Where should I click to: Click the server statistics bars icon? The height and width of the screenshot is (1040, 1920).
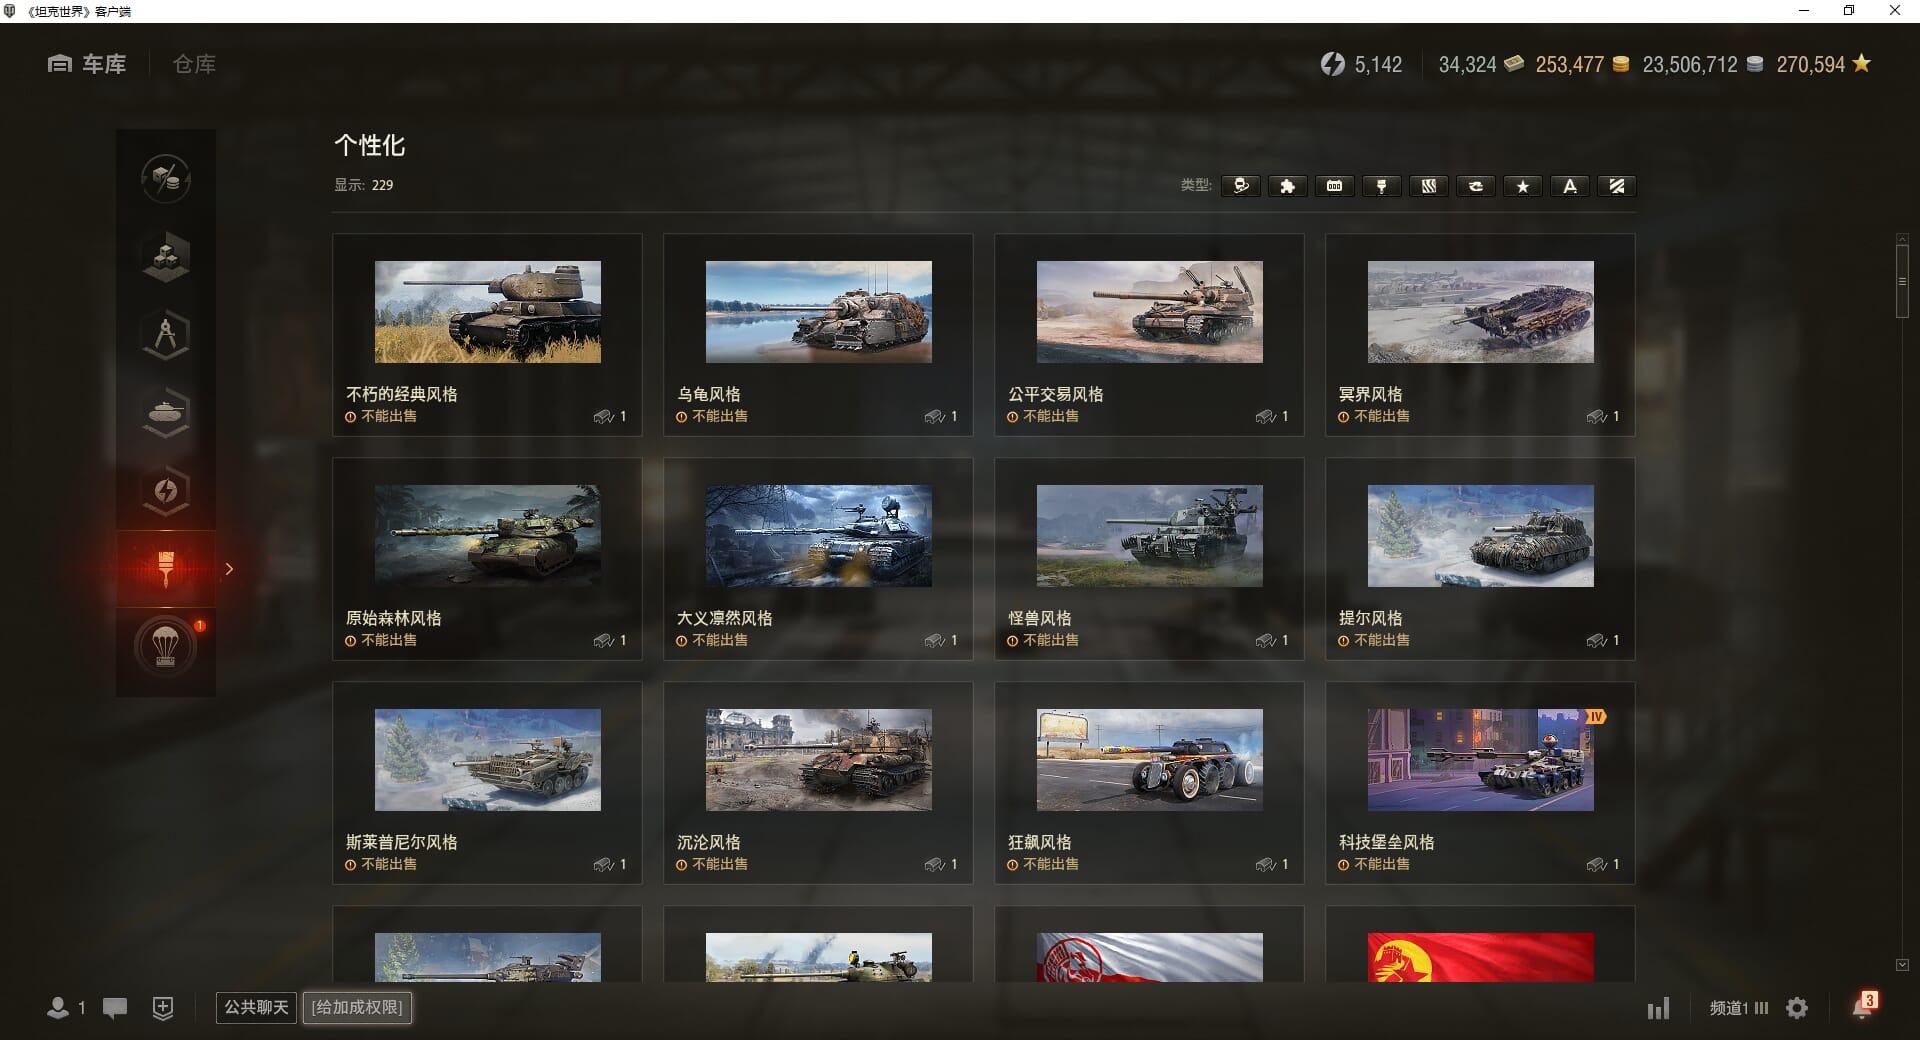pyautogui.click(x=1658, y=1008)
